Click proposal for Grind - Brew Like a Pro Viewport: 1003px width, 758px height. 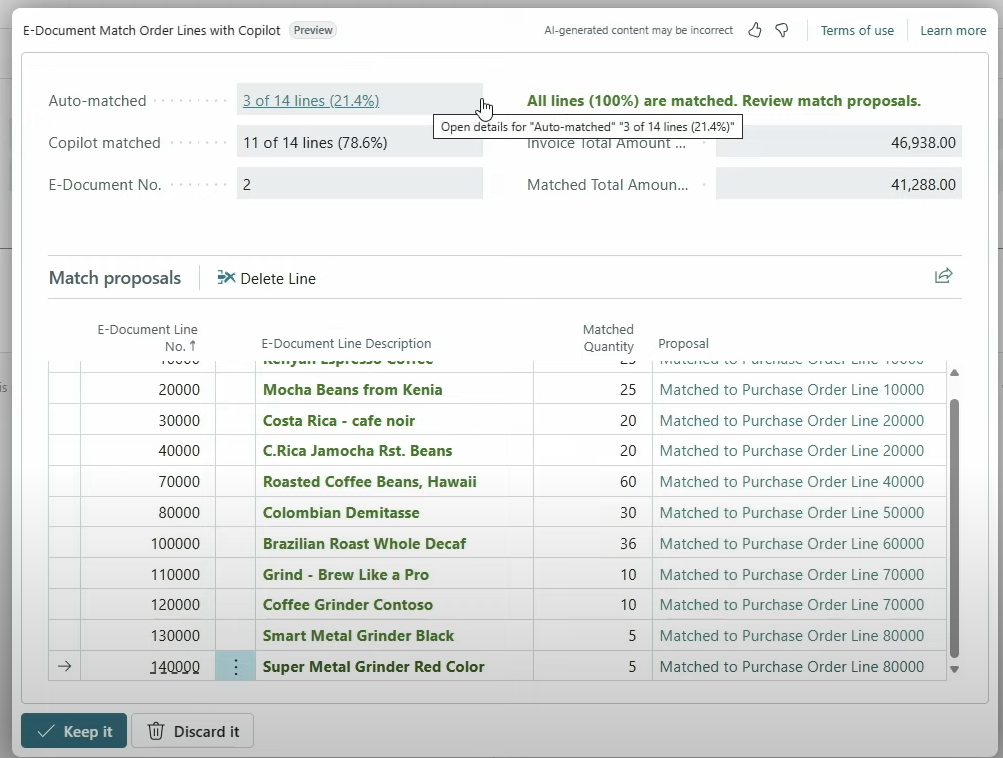(x=791, y=574)
